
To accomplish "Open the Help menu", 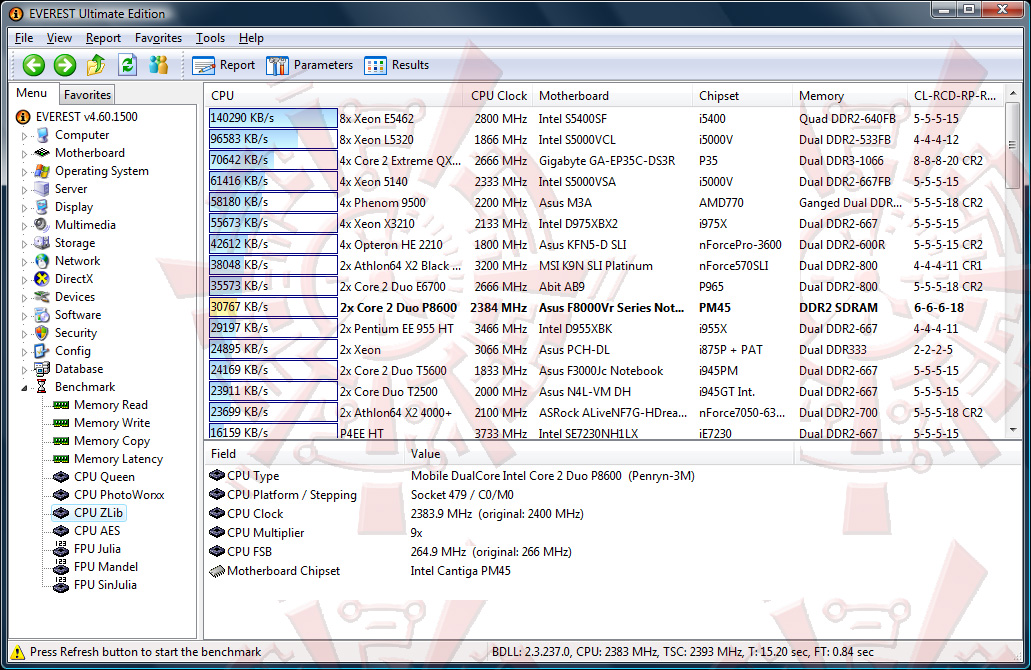I will [x=251, y=38].
